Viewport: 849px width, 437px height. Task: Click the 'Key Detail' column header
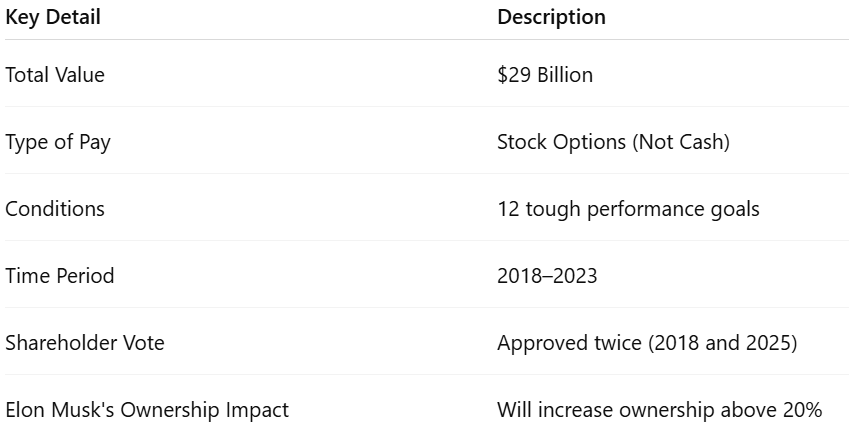click(x=53, y=17)
